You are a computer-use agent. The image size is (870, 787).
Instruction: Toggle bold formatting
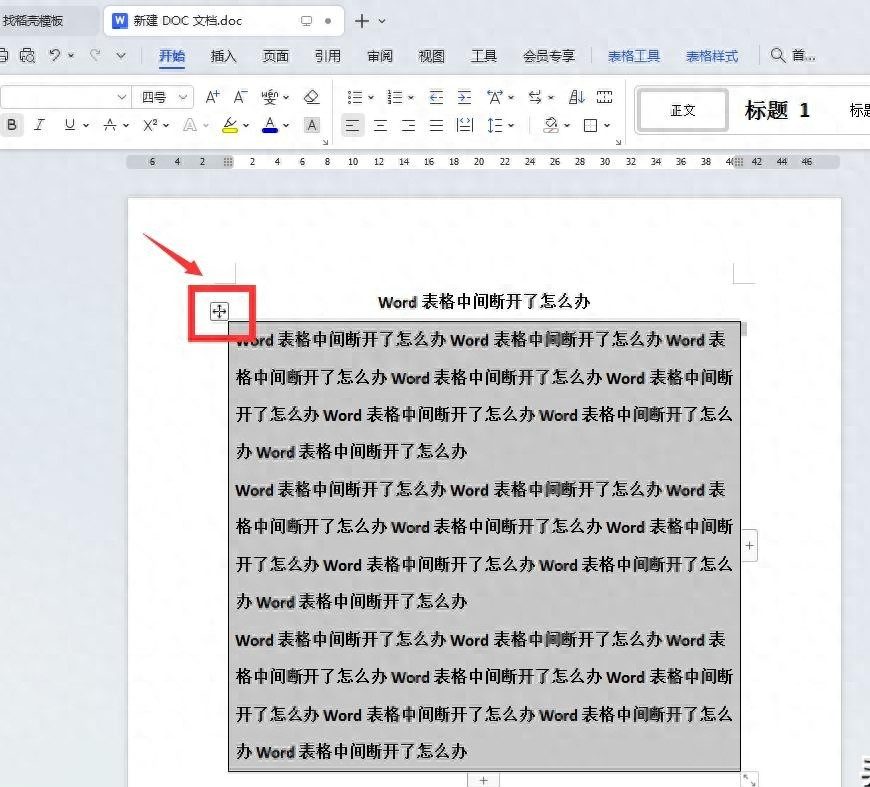[x=12, y=125]
